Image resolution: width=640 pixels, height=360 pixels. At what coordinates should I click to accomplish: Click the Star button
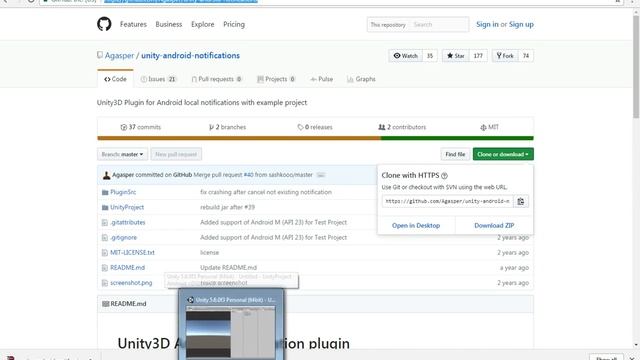[456, 56]
